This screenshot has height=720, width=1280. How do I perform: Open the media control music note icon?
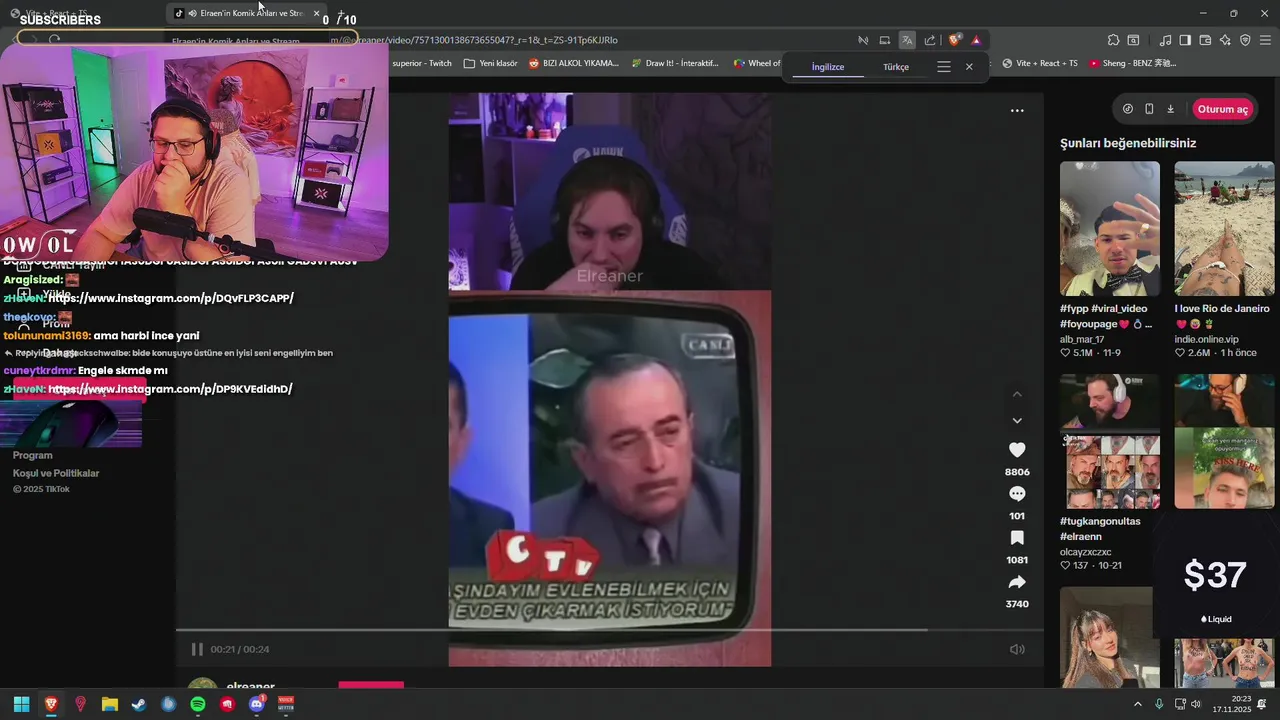coord(1165,40)
